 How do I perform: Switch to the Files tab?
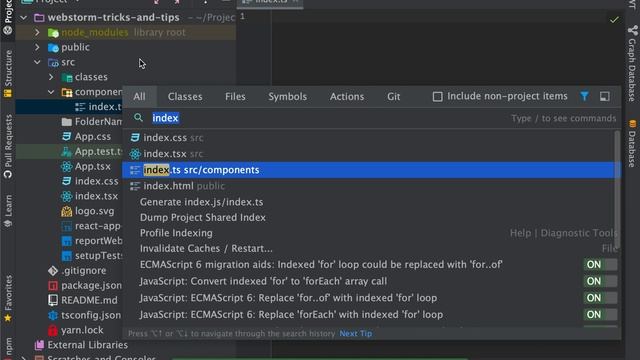pyautogui.click(x=235, y=97)
